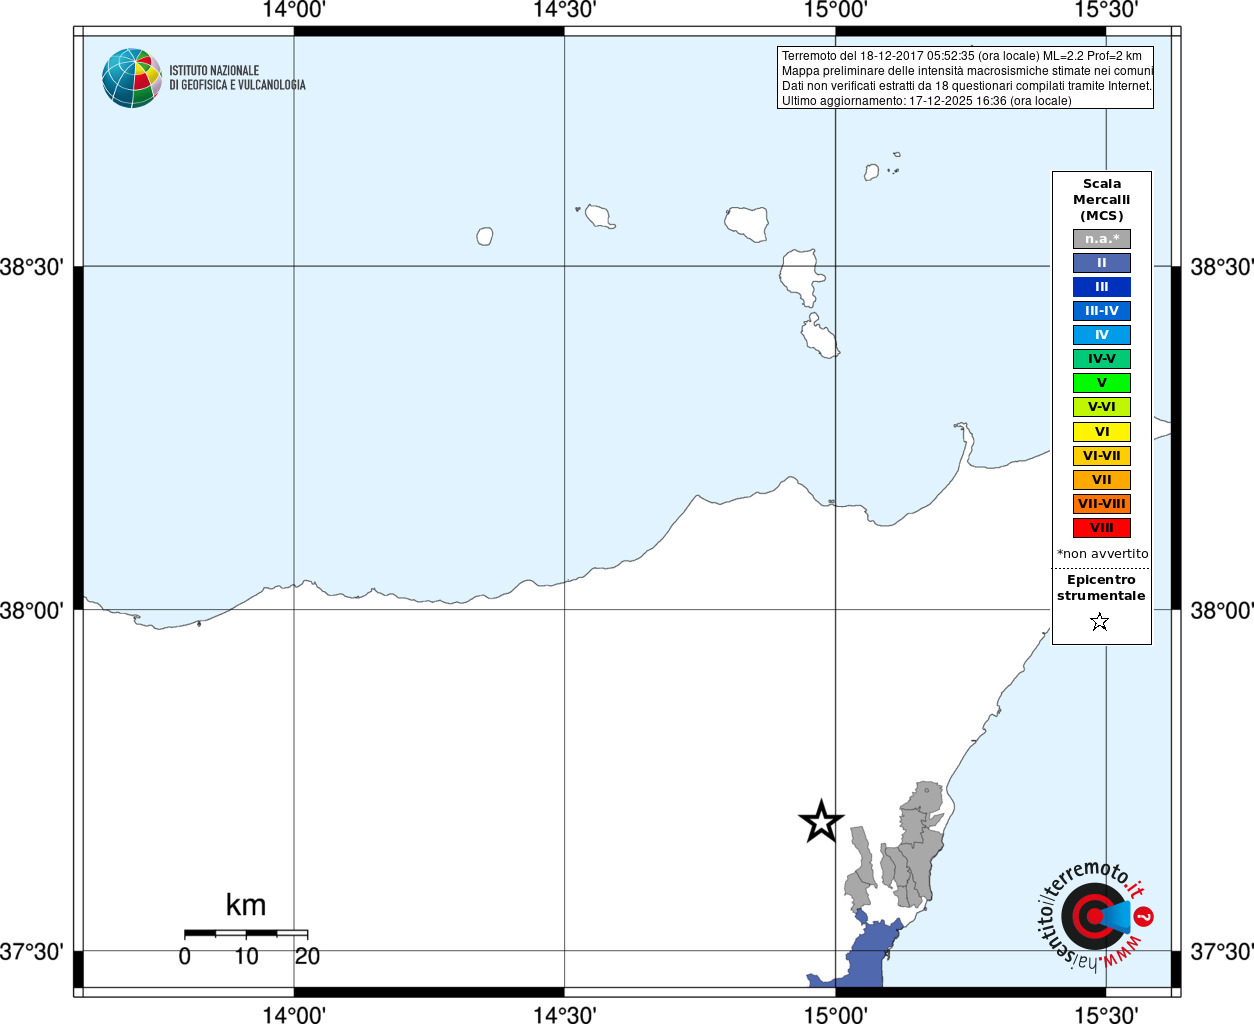
Task: Select the red VIII legend swatch
Action: coord(1102,528)
